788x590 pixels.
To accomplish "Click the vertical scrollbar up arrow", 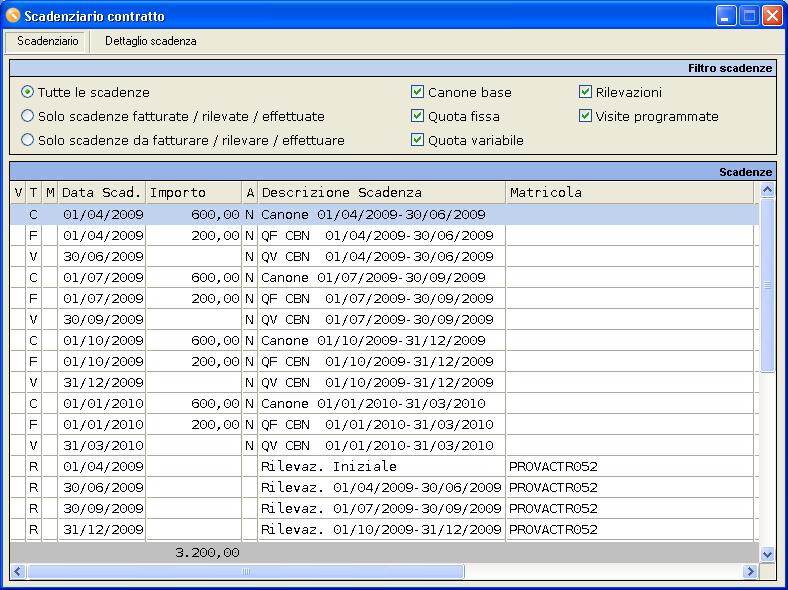I will pos(767,190).
